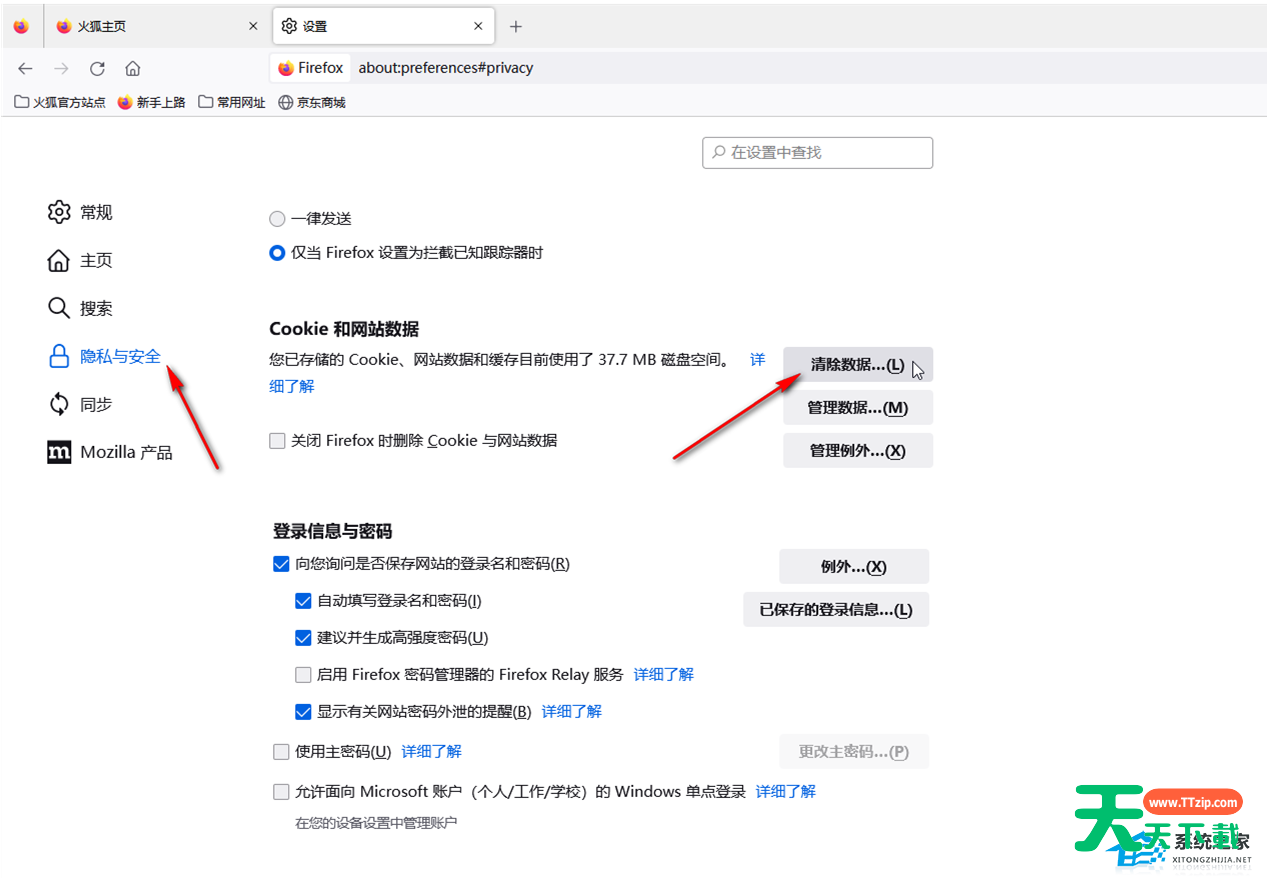The image size is (1267, 878).
Task: Open 已保存的登录信息 button
Action: pos(836,610)
